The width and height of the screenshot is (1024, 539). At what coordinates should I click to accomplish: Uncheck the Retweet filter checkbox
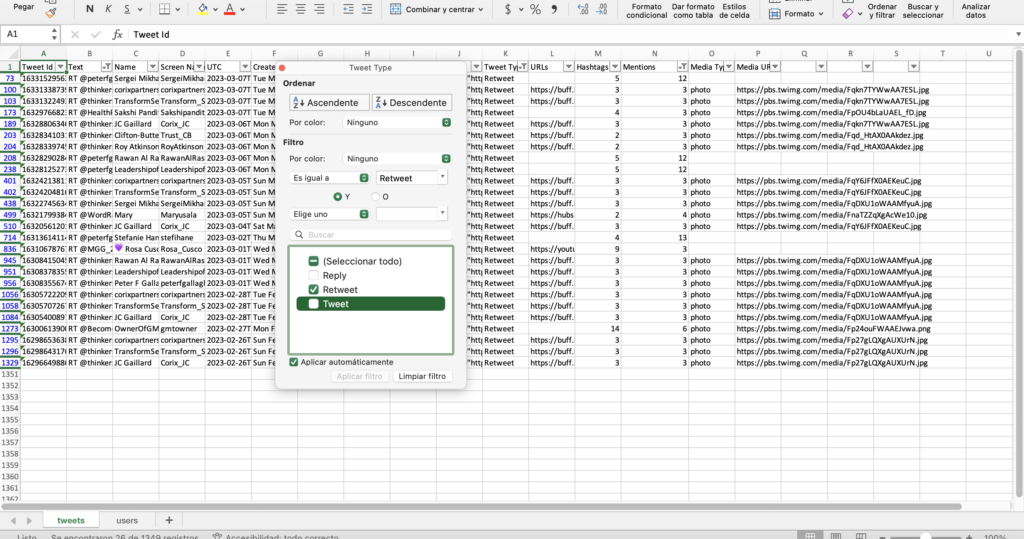click(314, 289)
